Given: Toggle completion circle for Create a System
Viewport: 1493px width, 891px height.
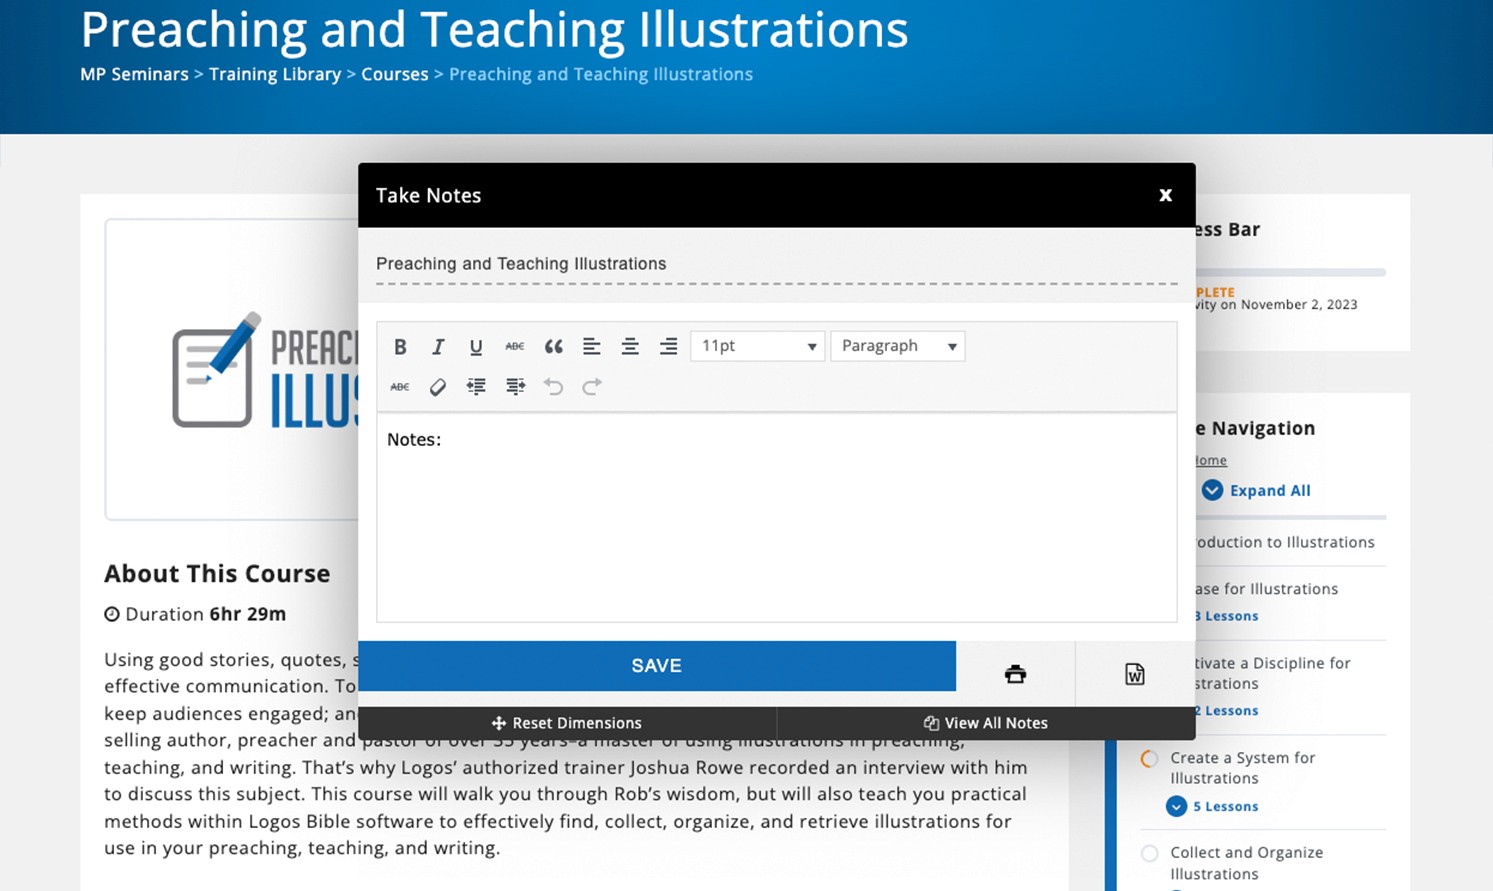Looking at the screenshot, I should (1150, 759).
